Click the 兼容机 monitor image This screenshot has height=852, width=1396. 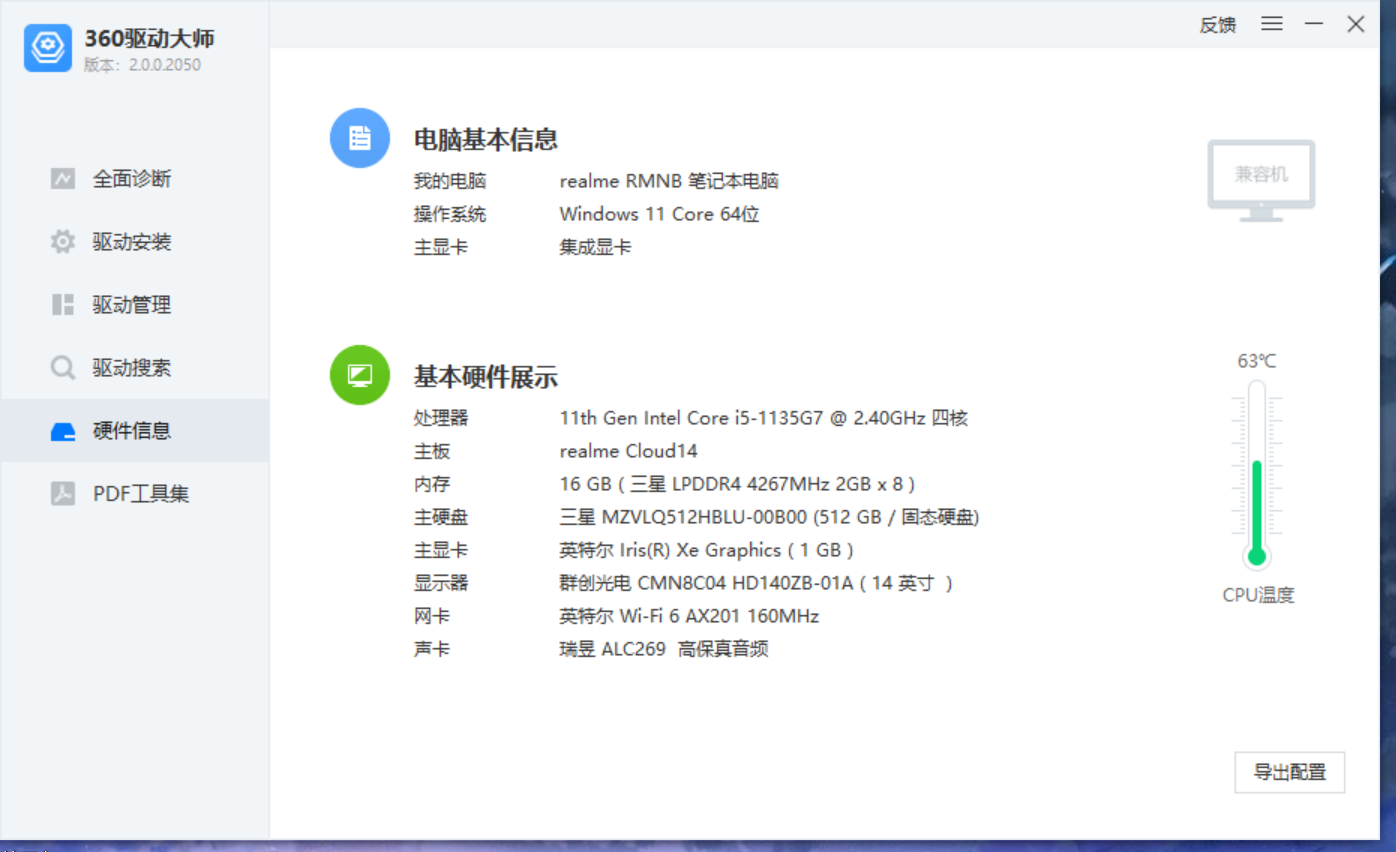[x=1261, y=181]
